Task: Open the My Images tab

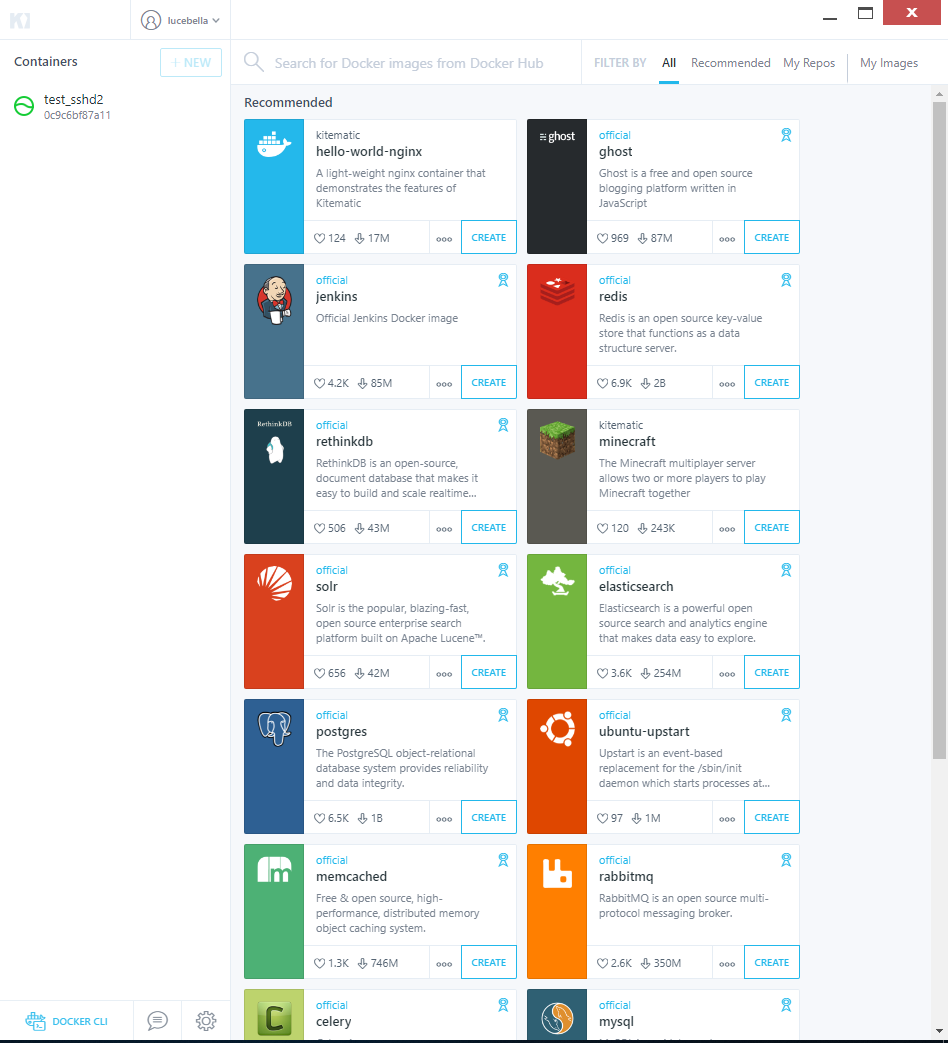Action: point(889,63)
